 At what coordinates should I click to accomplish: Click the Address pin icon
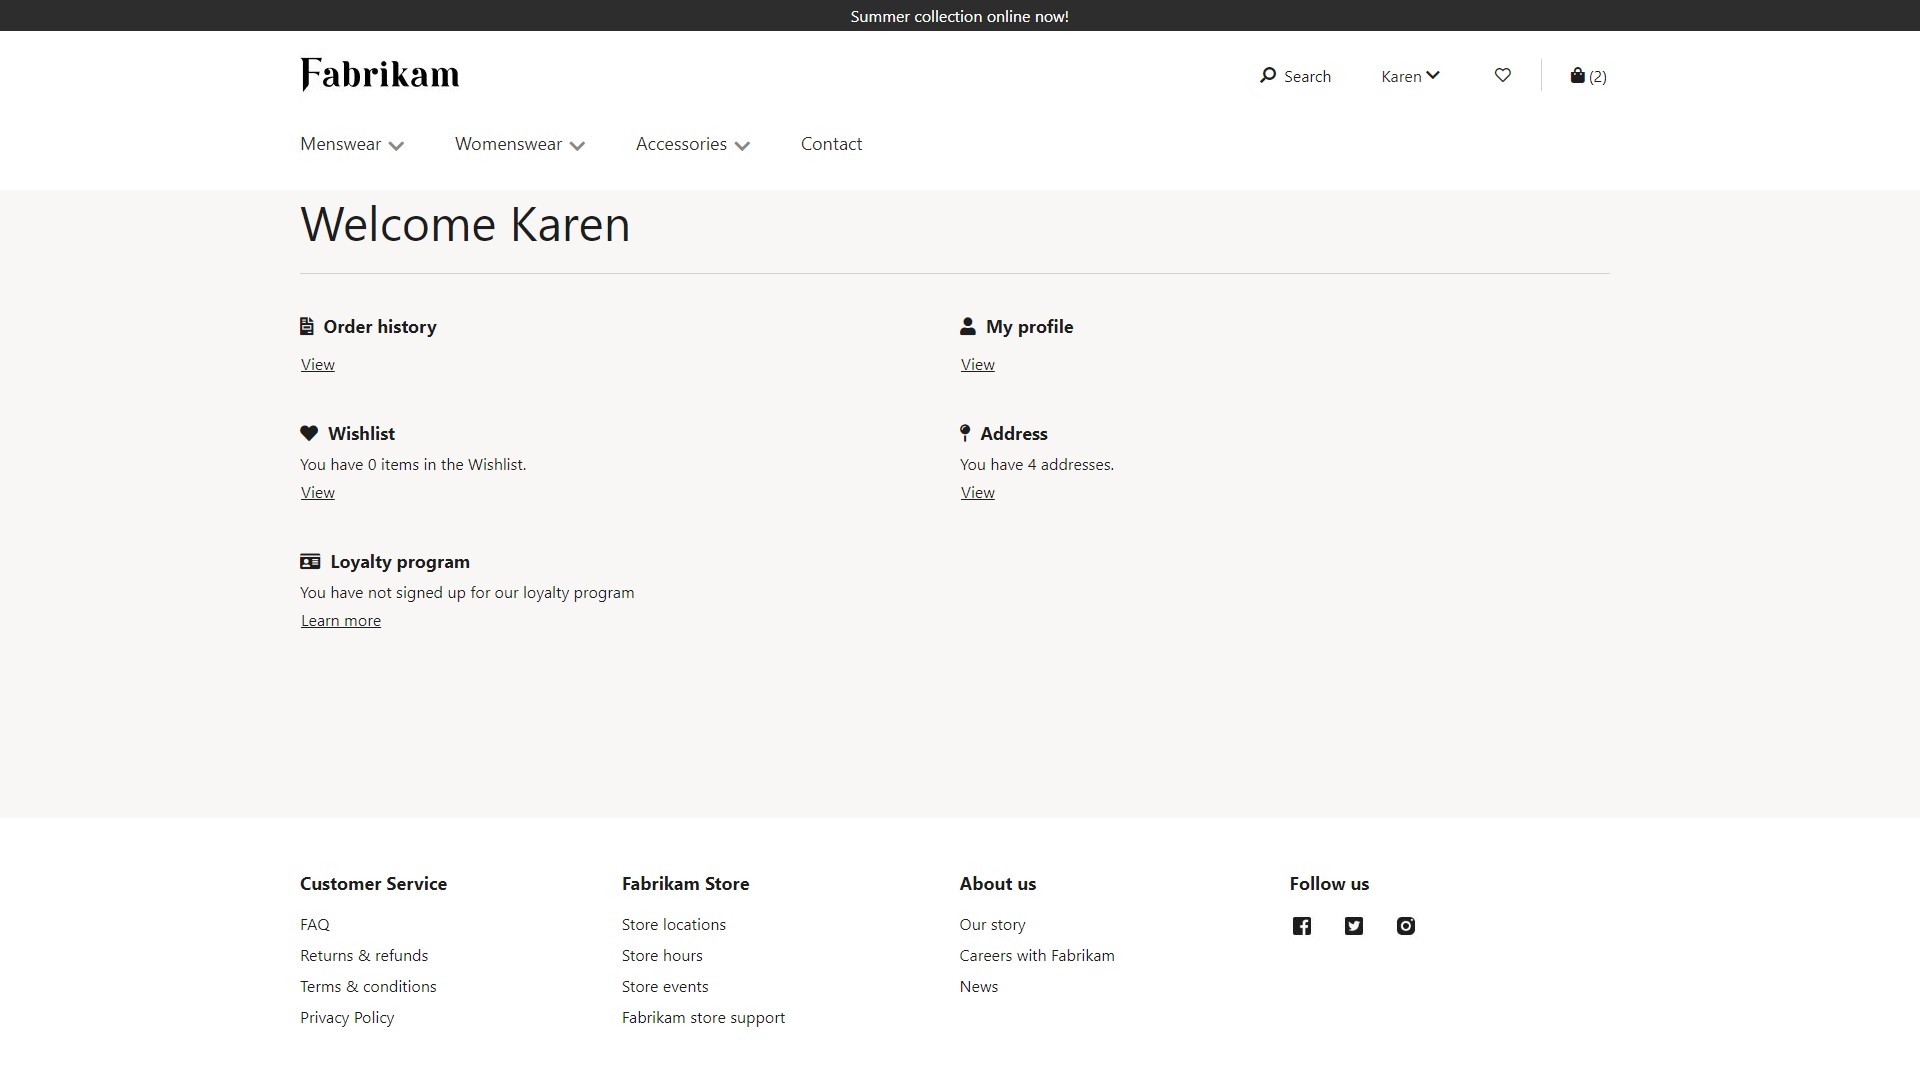click(964, 434)
